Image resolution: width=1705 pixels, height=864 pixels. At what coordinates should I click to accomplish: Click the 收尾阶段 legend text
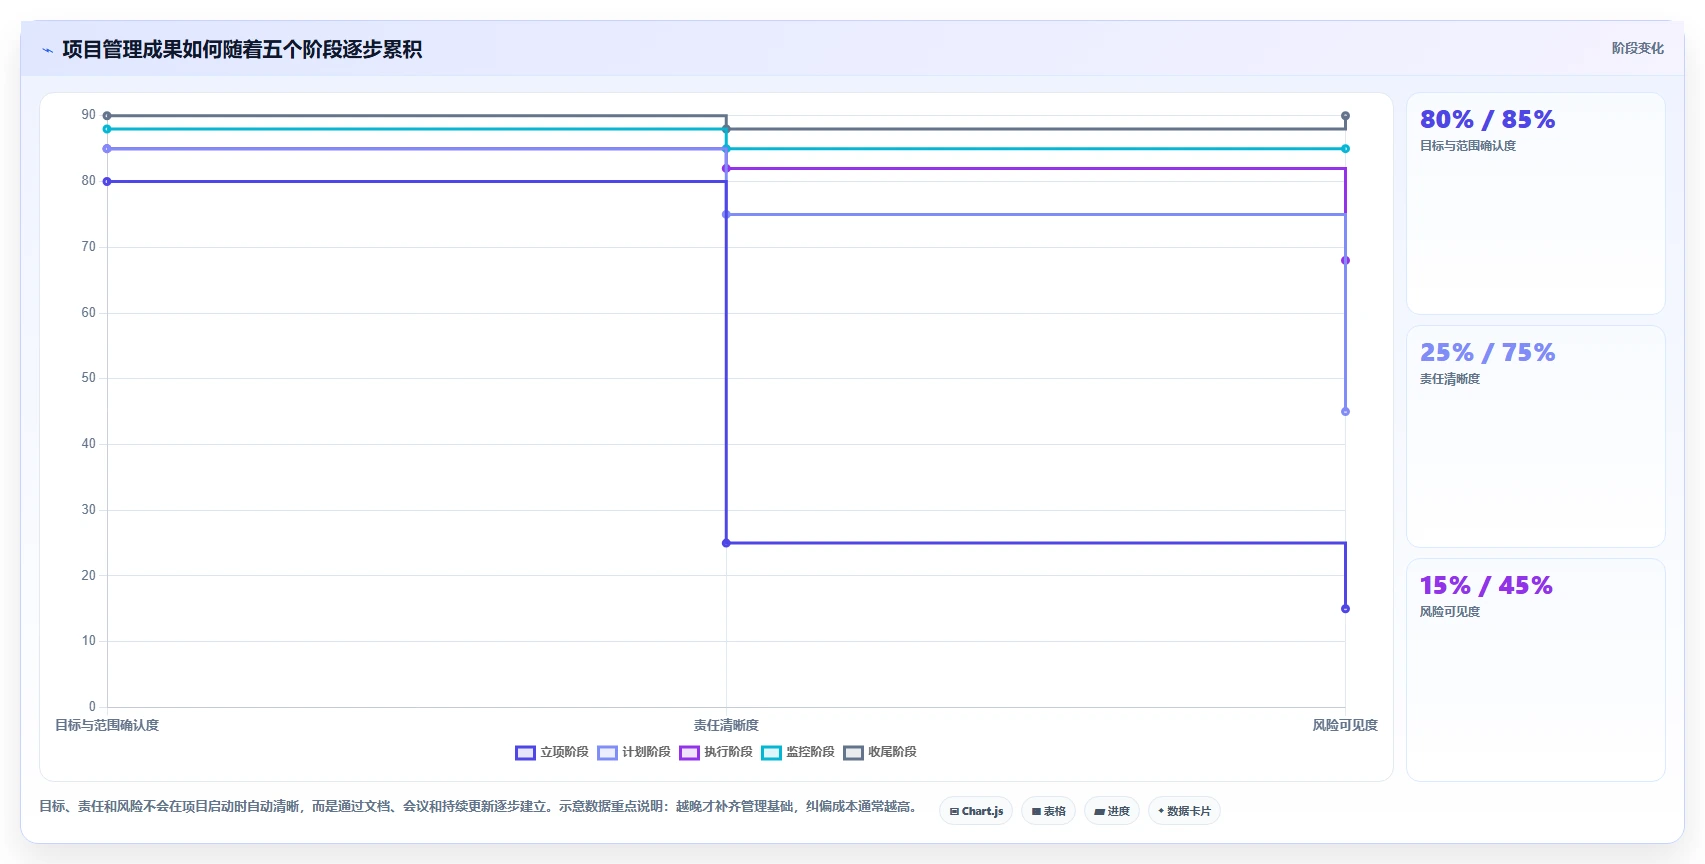892,752
